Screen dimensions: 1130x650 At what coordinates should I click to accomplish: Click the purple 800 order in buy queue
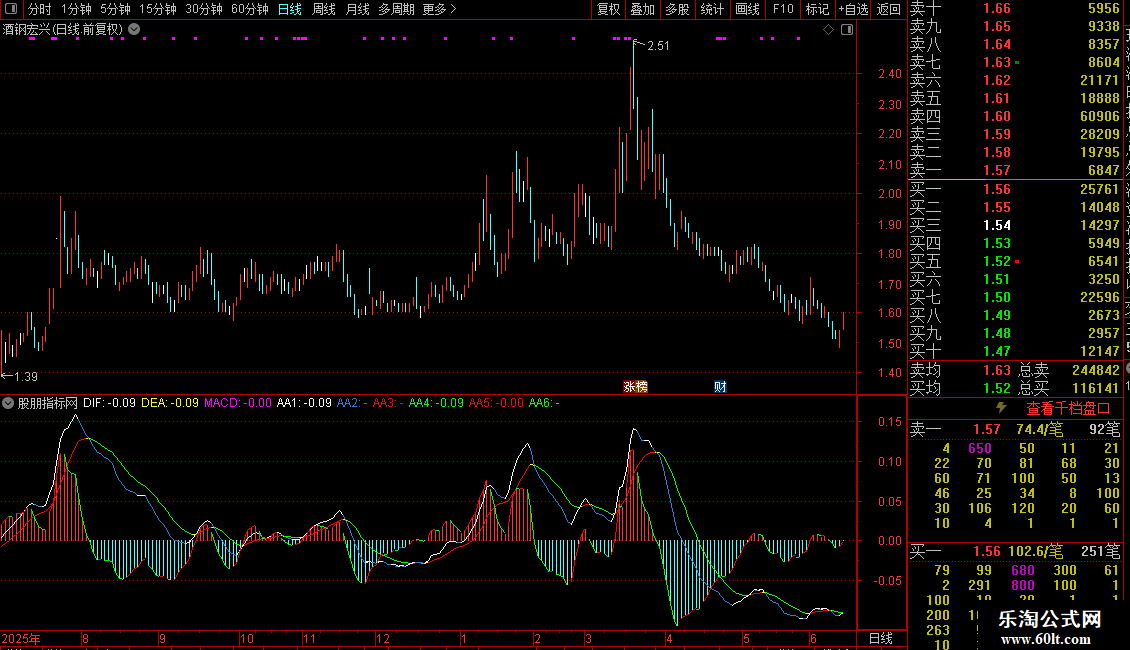tap(1023, 585)
